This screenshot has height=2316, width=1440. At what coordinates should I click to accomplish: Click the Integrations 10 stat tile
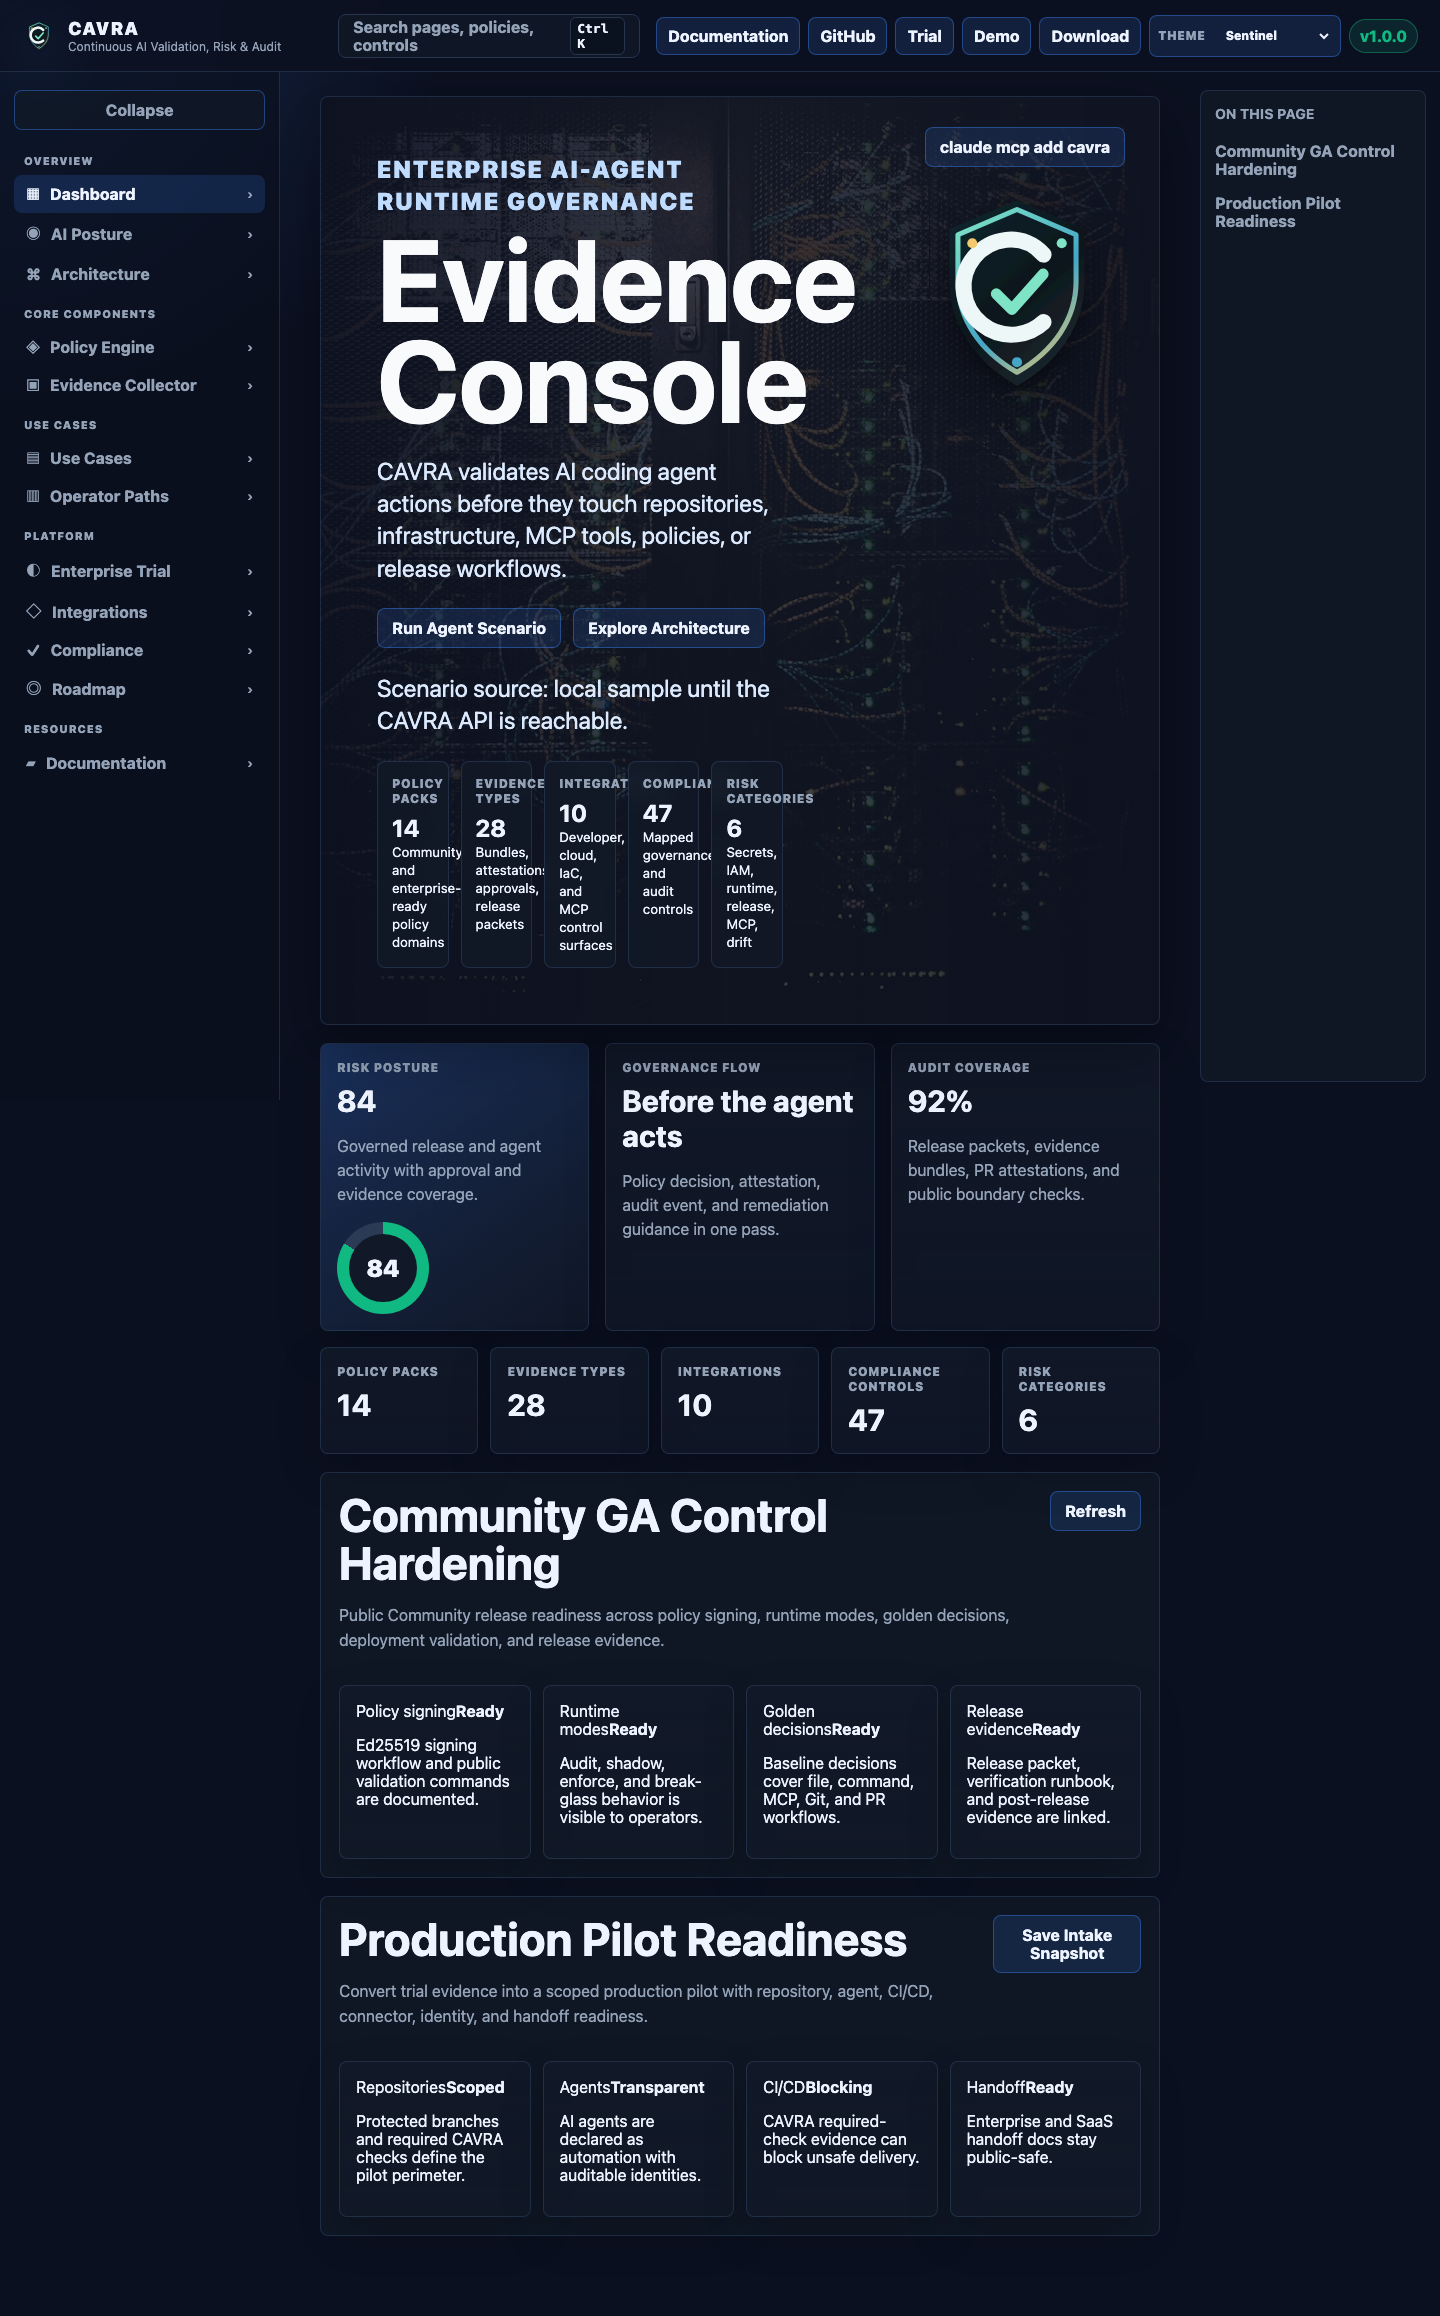[x=740, y=1400]
